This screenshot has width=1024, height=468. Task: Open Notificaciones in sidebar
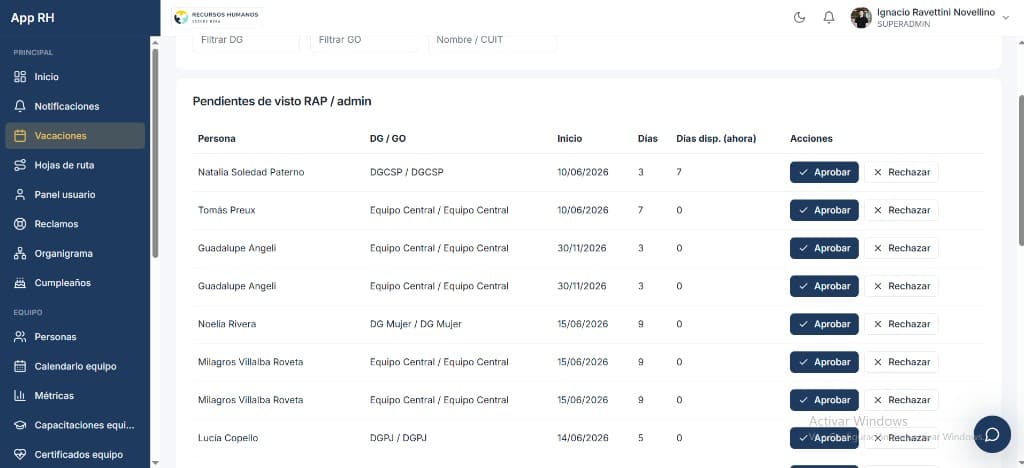[x=75, y=106]
